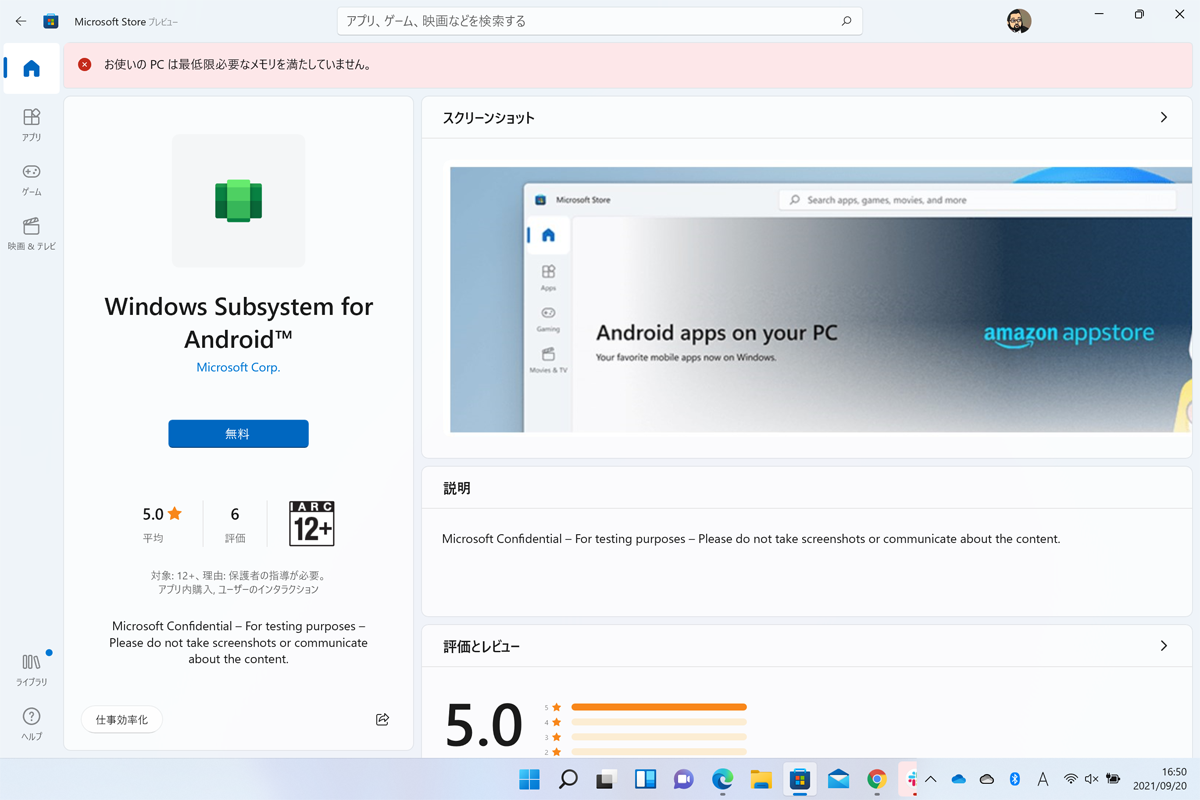The width and height of the screenshot is (1200, 800).
Task: Click the search box for apps and games
Action: tap(600, 21)
